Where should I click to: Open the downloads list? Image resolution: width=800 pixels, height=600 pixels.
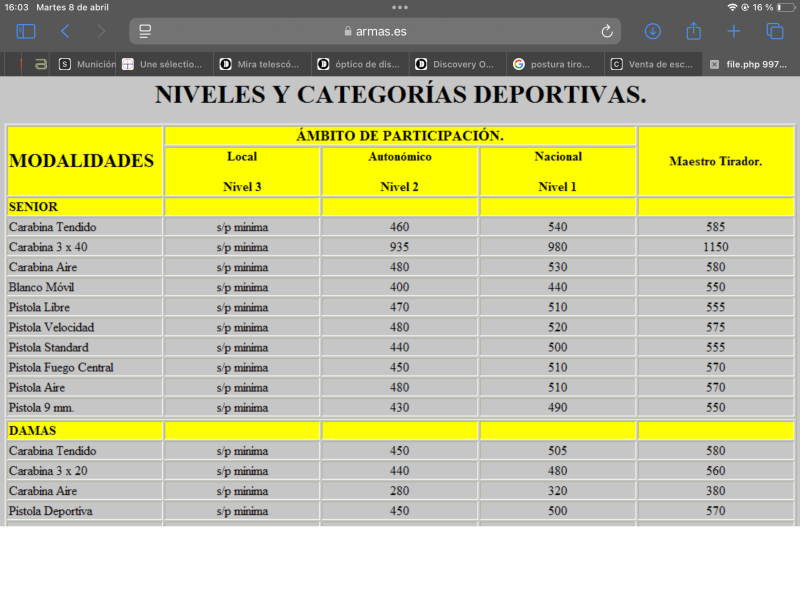[x=653, y=31]
